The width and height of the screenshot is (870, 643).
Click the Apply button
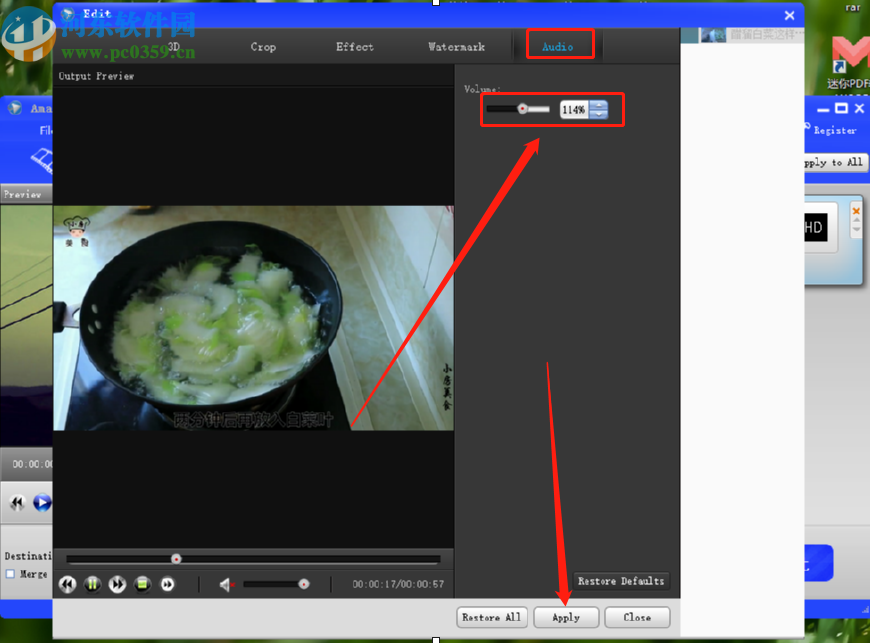(x=565, y=617)
